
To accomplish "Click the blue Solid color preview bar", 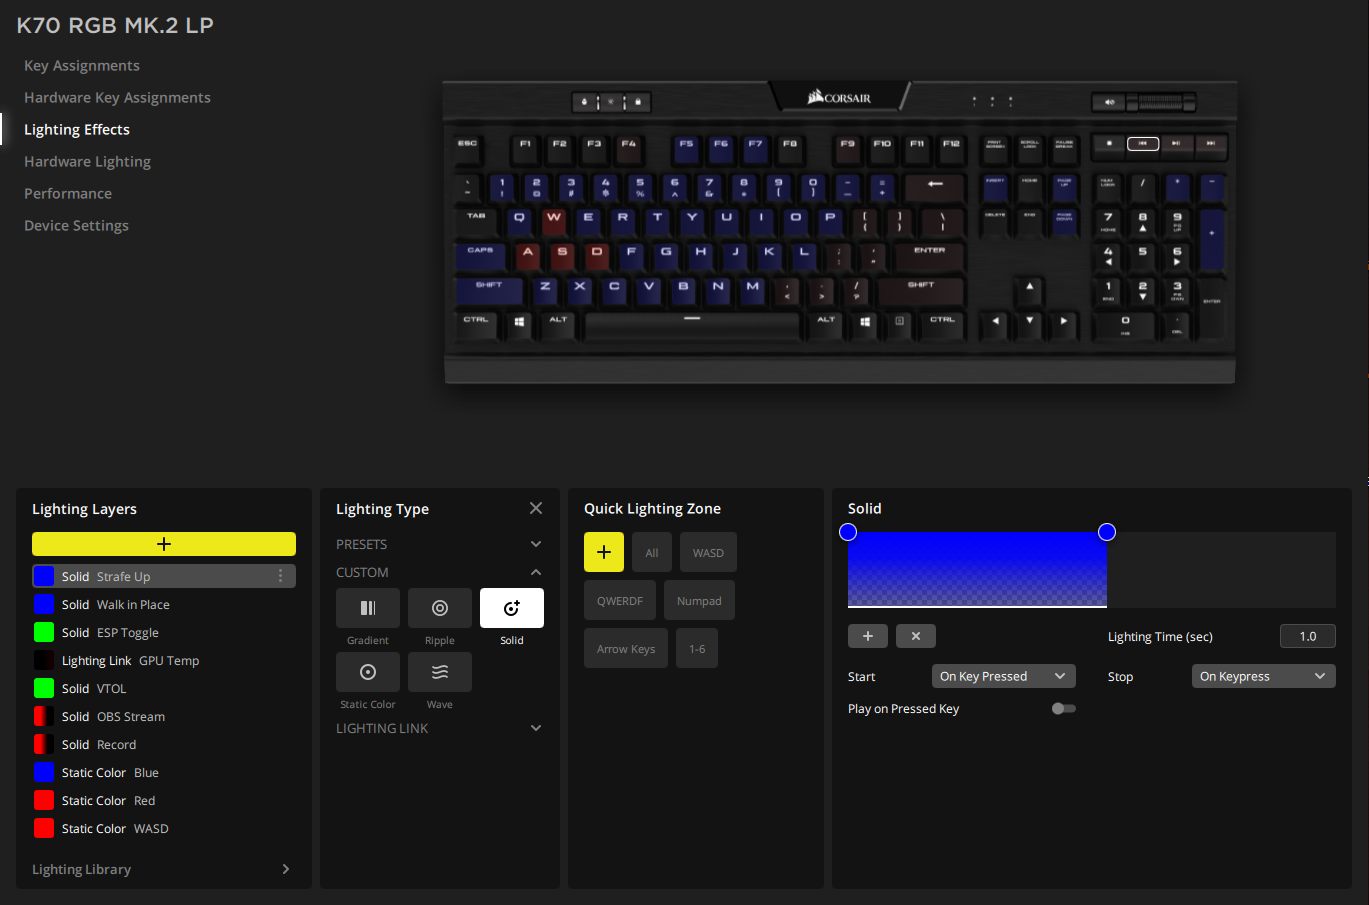I will [x=977, y=569].
